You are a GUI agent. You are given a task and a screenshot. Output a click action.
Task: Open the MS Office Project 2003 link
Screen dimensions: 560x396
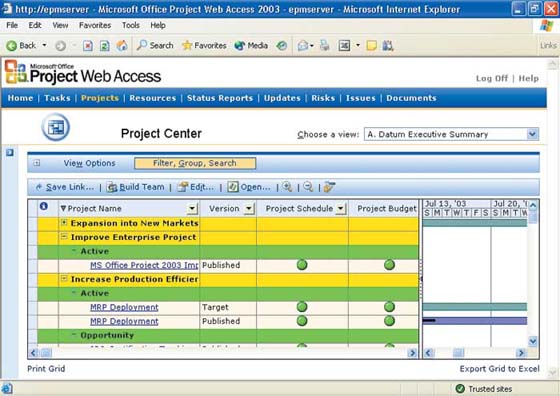[x=144, y=265]
